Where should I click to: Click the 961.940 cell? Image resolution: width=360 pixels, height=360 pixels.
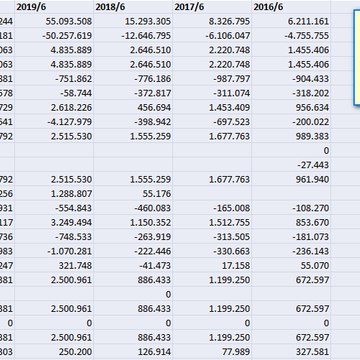(x=291, y=179)
